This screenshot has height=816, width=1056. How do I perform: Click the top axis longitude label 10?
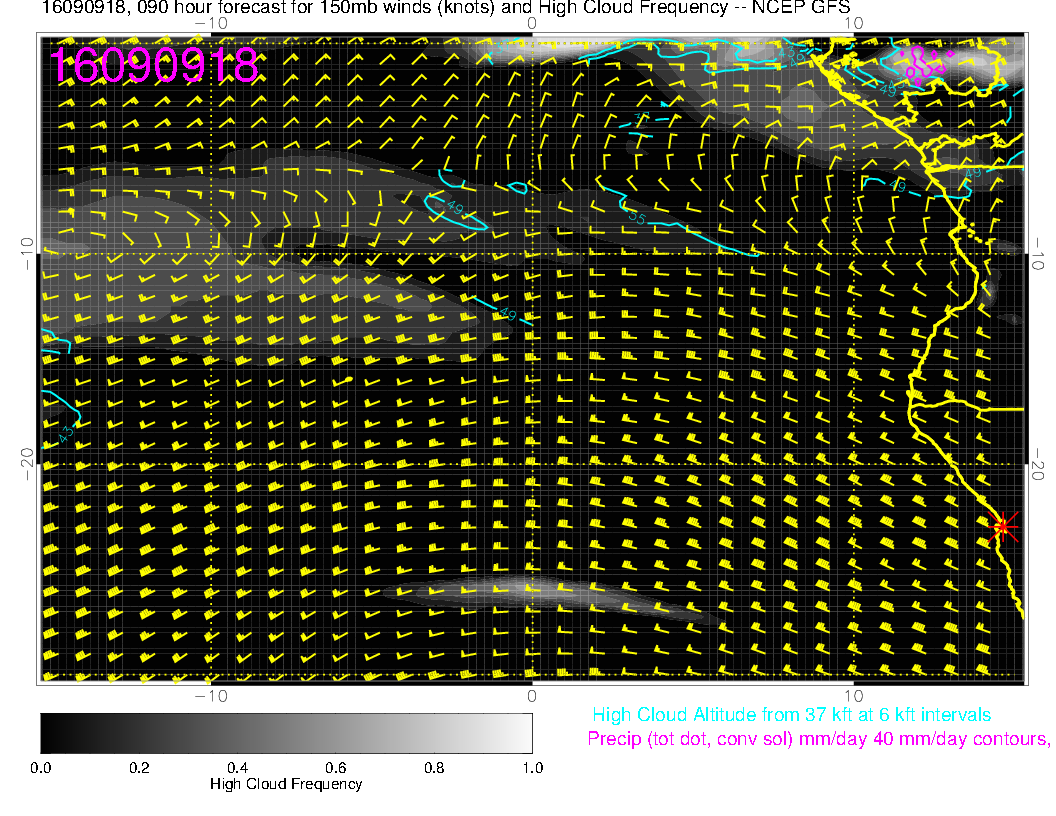pos(853,23)
